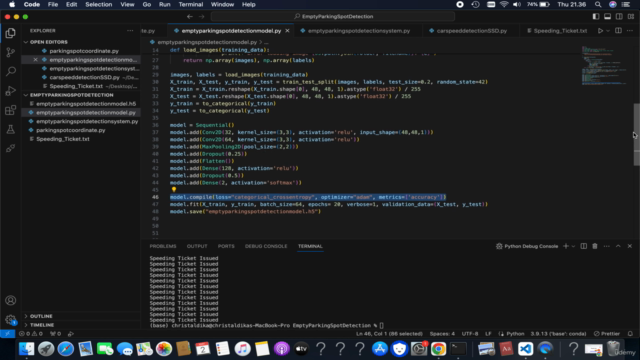Viewport: 640px width, 360px height.
Task: Collapse the Open Editors section
Action: (x=49, y=42)
